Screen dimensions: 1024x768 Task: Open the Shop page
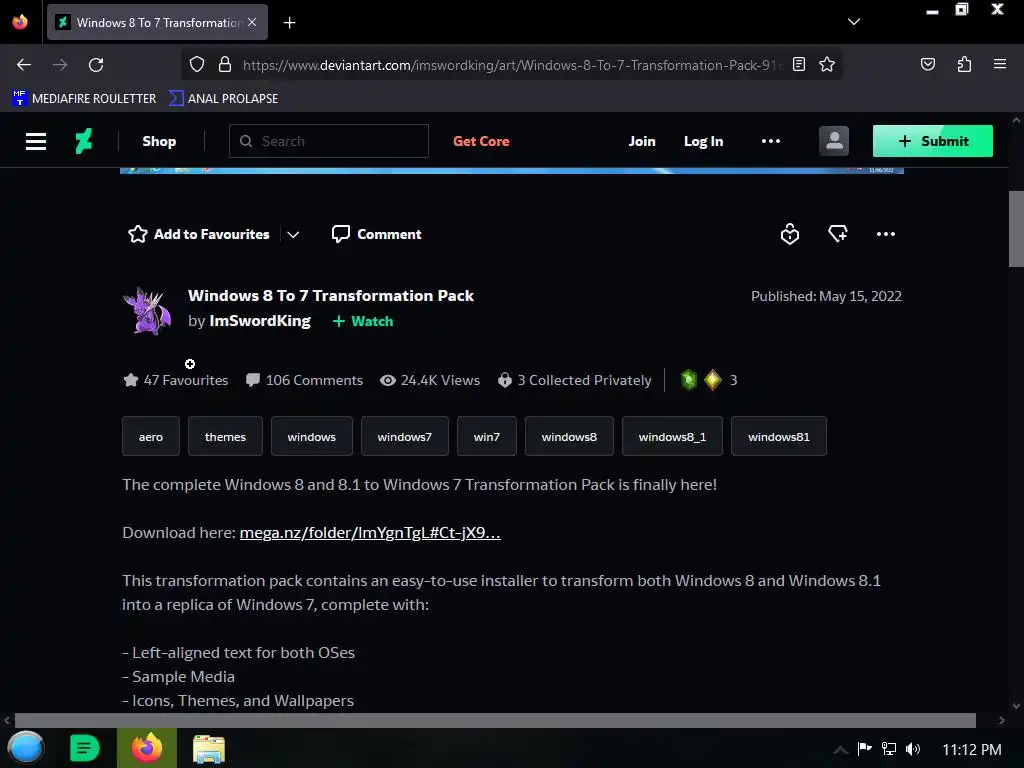(159, 141)
